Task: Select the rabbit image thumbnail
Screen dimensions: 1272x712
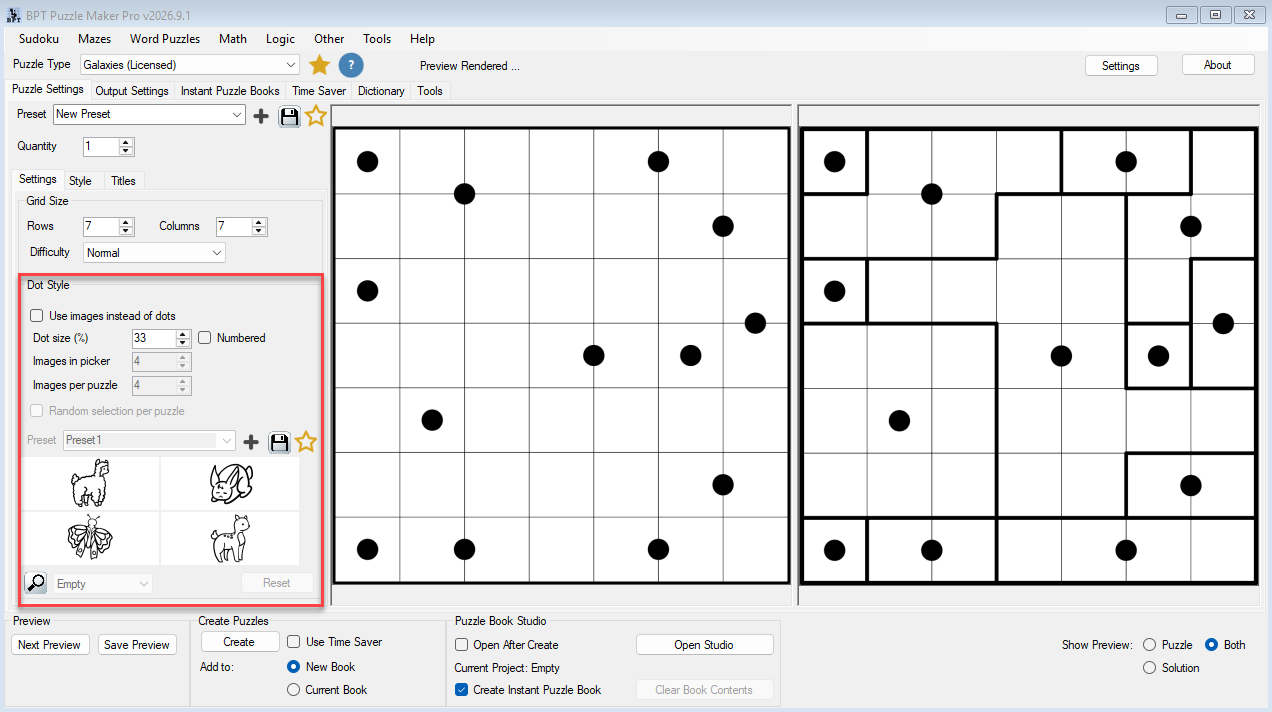Action: pyautogui.click(x=229, y=484)
